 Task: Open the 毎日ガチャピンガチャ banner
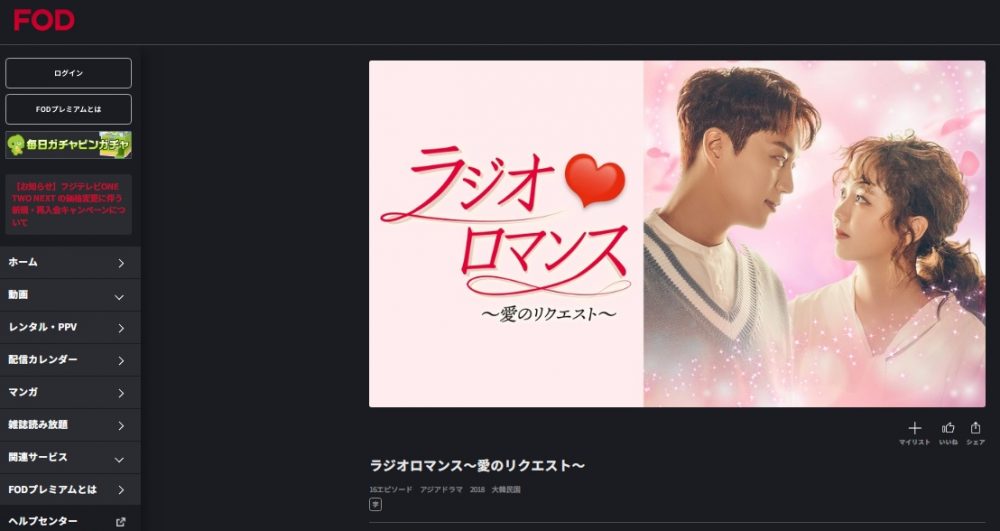69,145
